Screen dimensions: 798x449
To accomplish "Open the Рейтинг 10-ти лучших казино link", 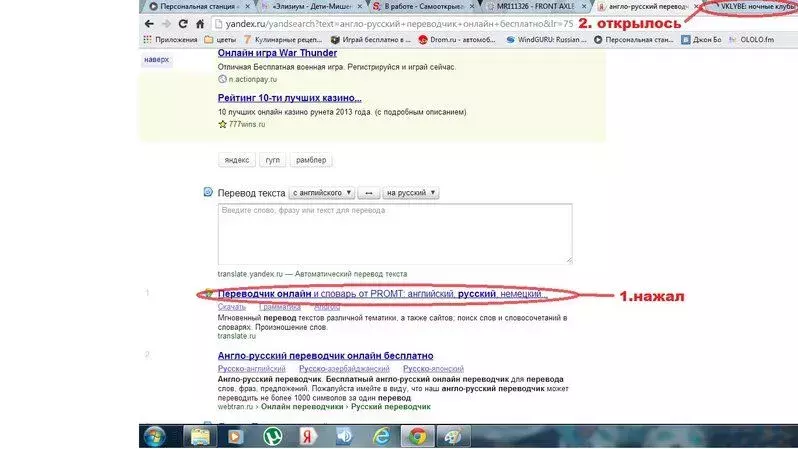I will [290, 98].
